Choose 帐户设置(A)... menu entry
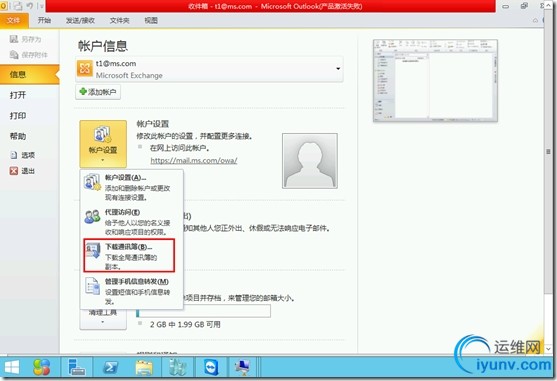Screen dimensions: 557x381 [131, 187]
